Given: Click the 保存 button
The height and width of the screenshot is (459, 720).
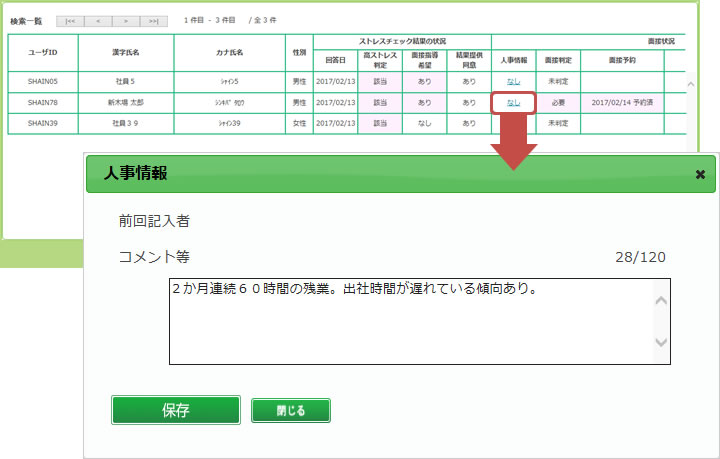Looking at the screenshot, I should (x=175, y=410).
